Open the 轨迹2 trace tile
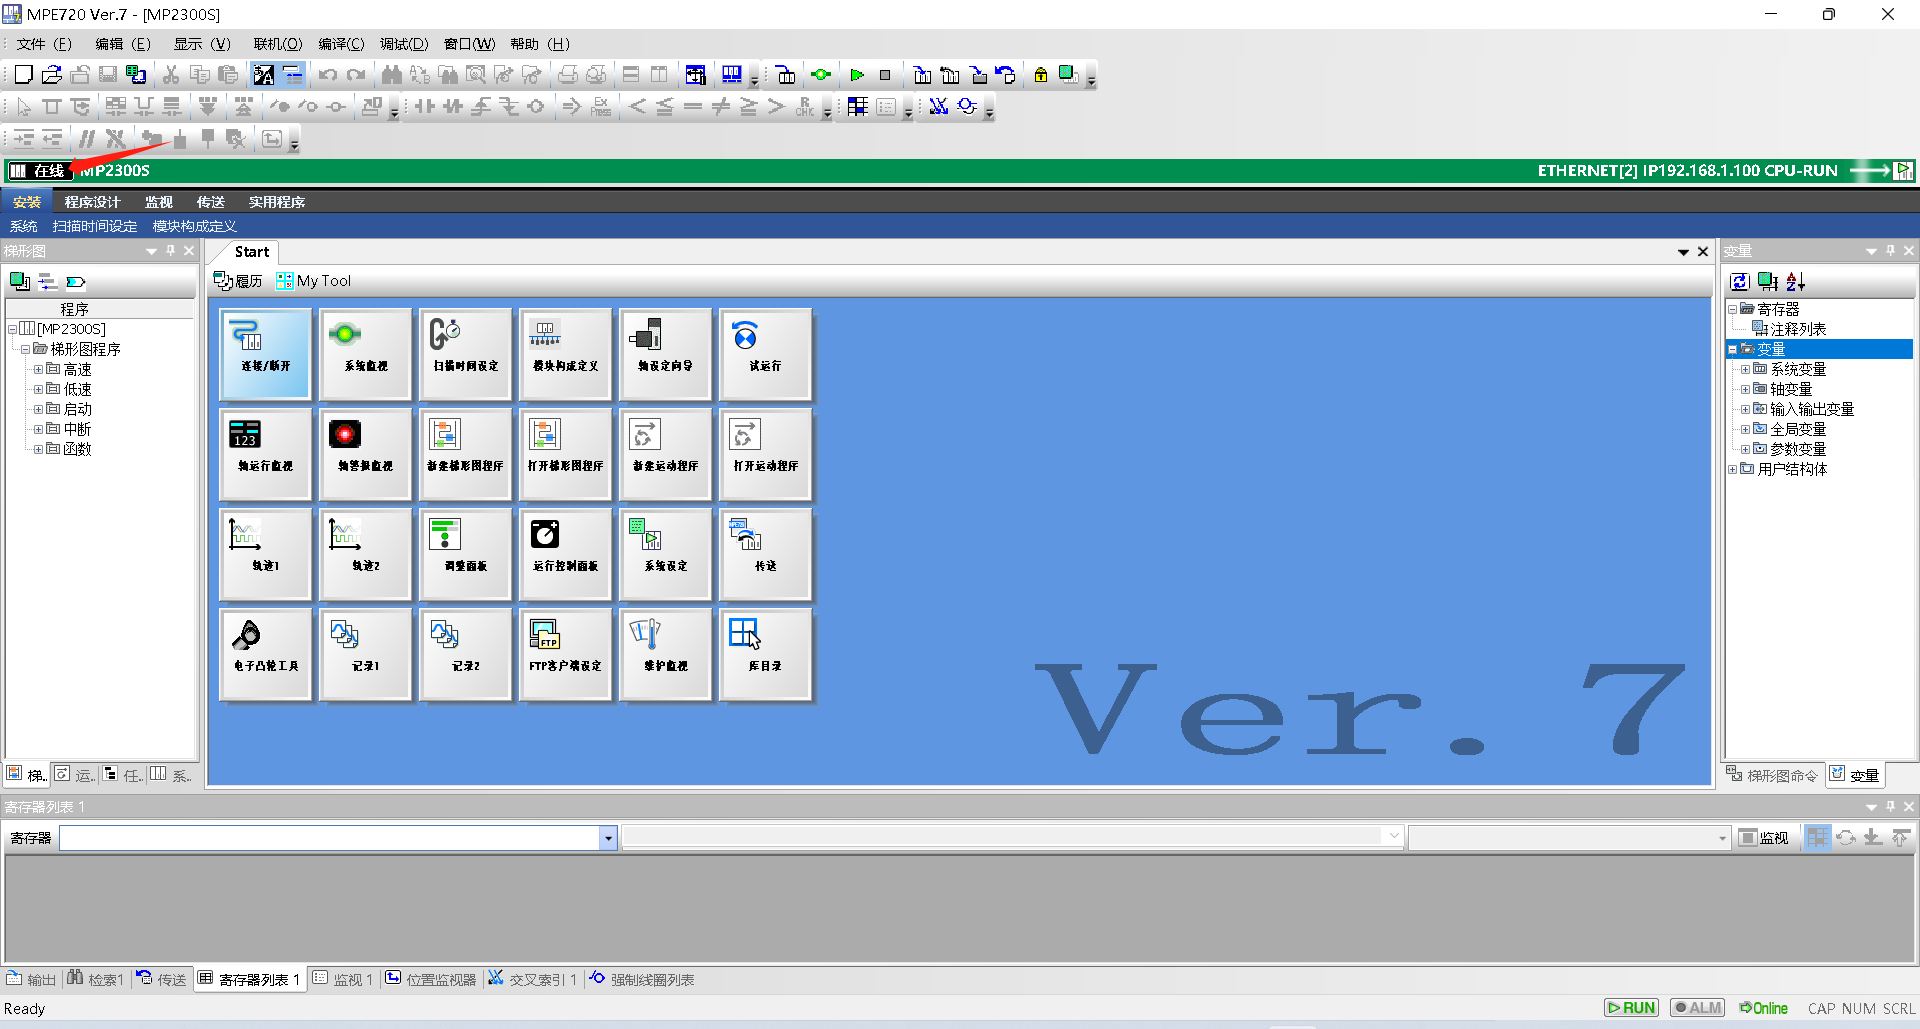Image resolution: width=1920 pixels, height=1029 pixels. [x=365, y=554]
